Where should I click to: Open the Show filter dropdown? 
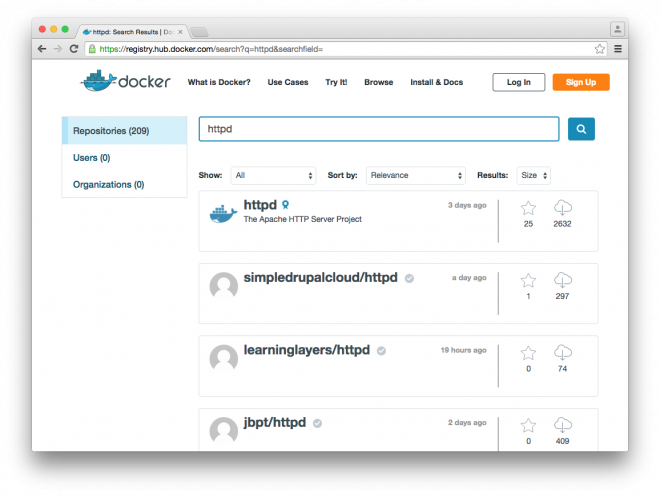coord(273,175)
